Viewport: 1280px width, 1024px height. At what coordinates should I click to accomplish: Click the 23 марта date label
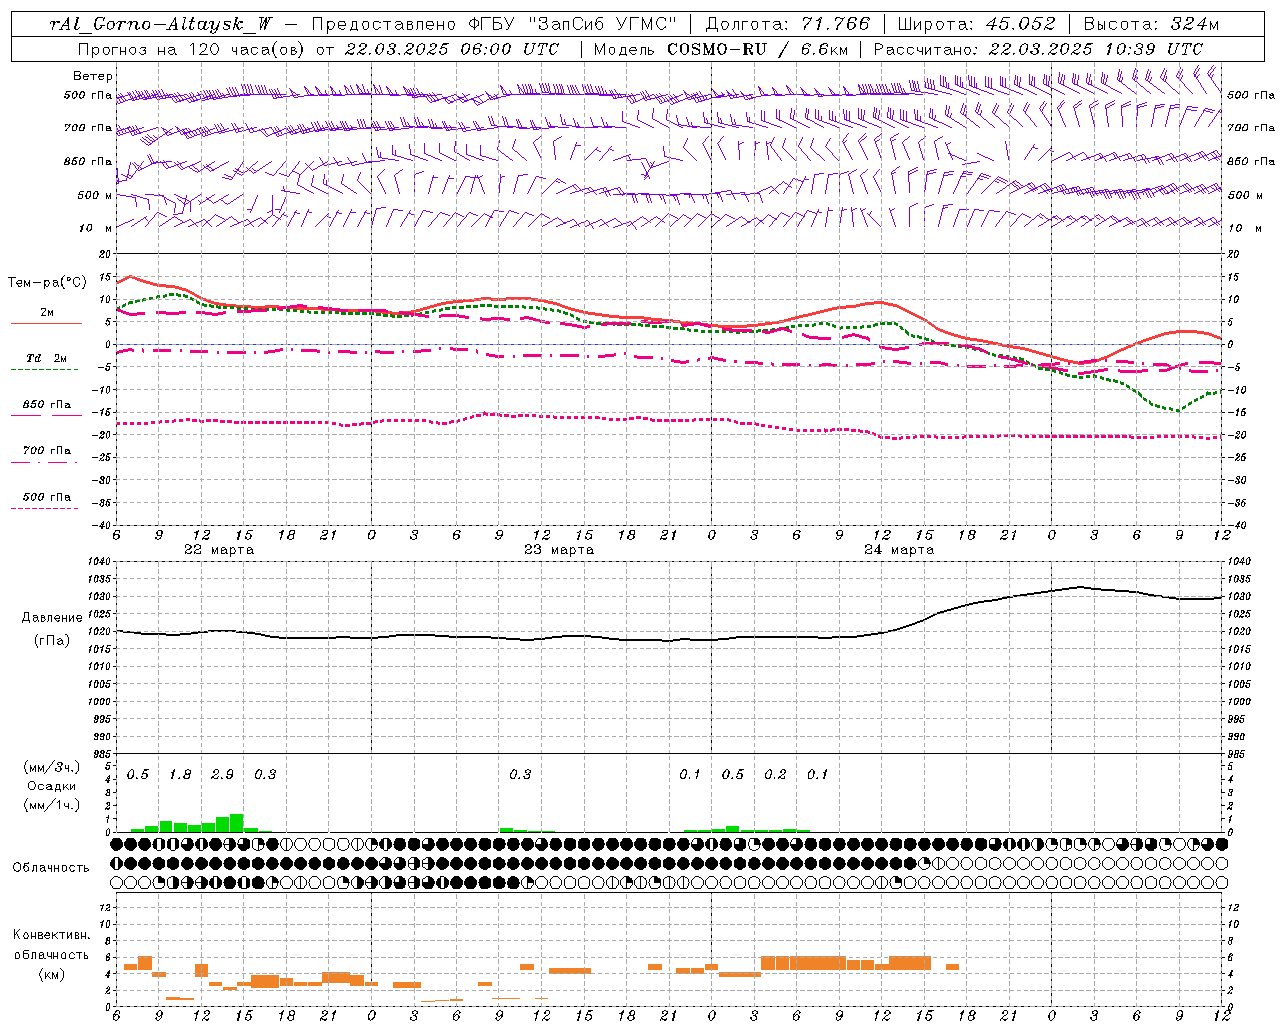point(559,550)
